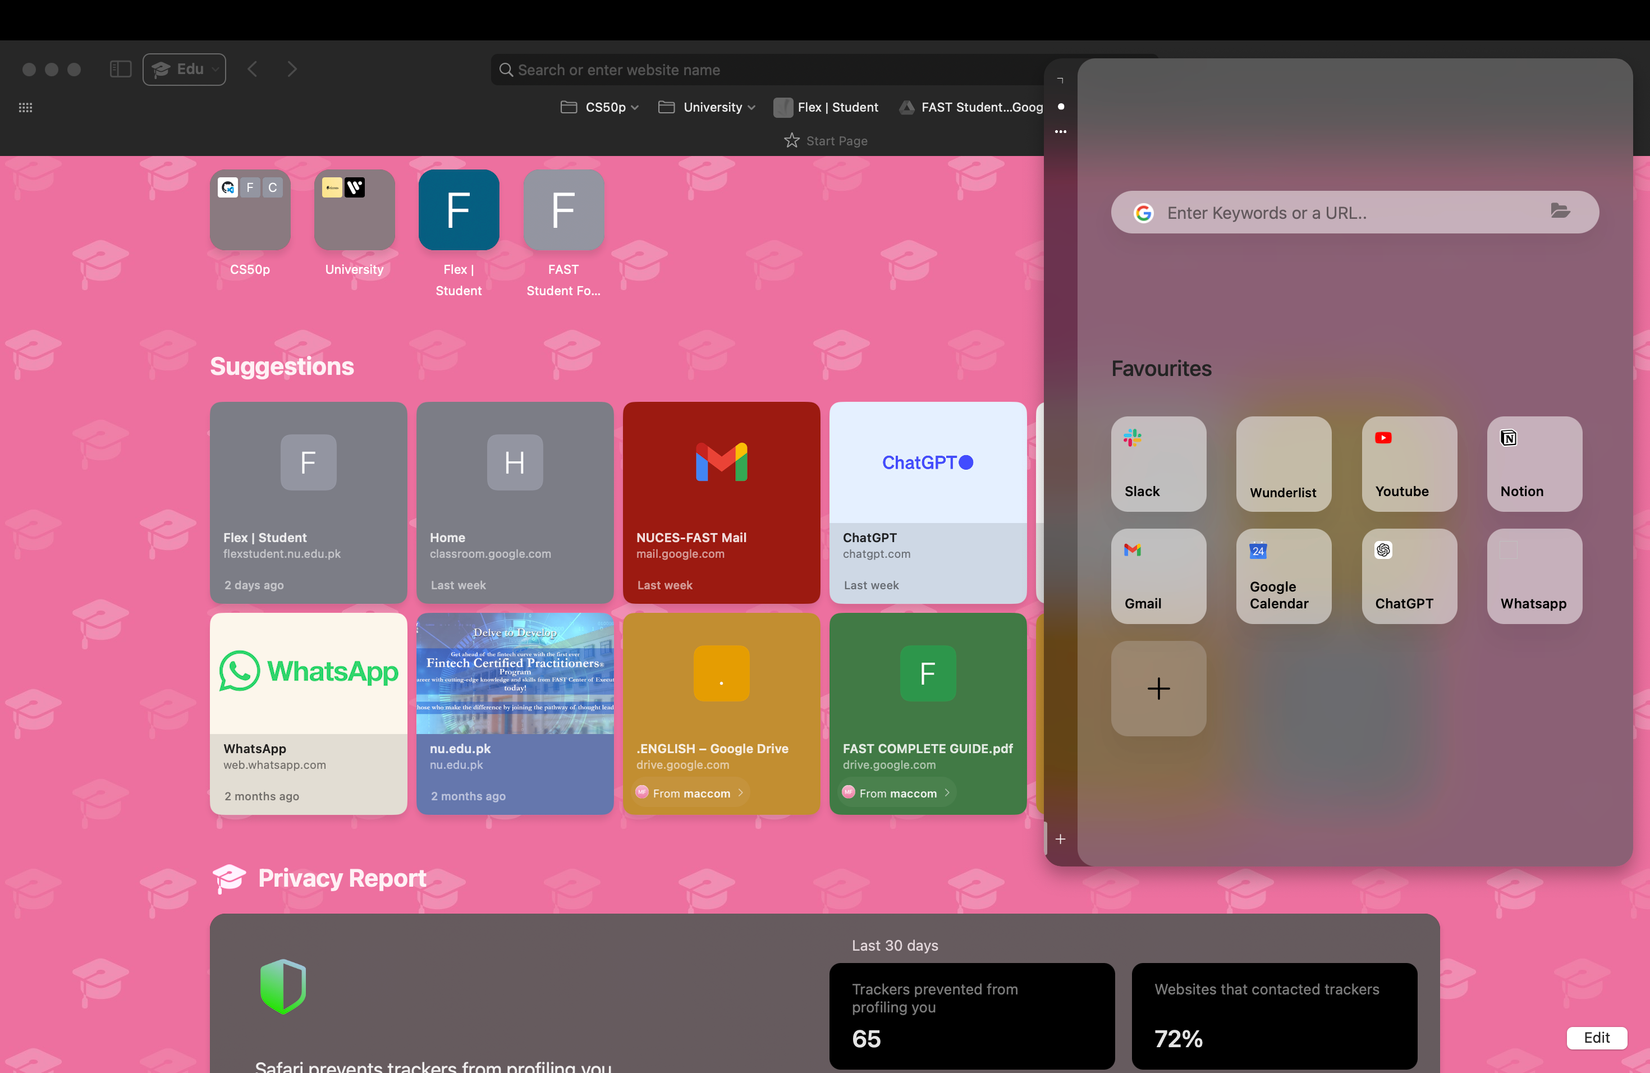This screenshot has height=1073, width=1650.
Task: Expand the University bookmarks folder
Action: coord(706,107)
